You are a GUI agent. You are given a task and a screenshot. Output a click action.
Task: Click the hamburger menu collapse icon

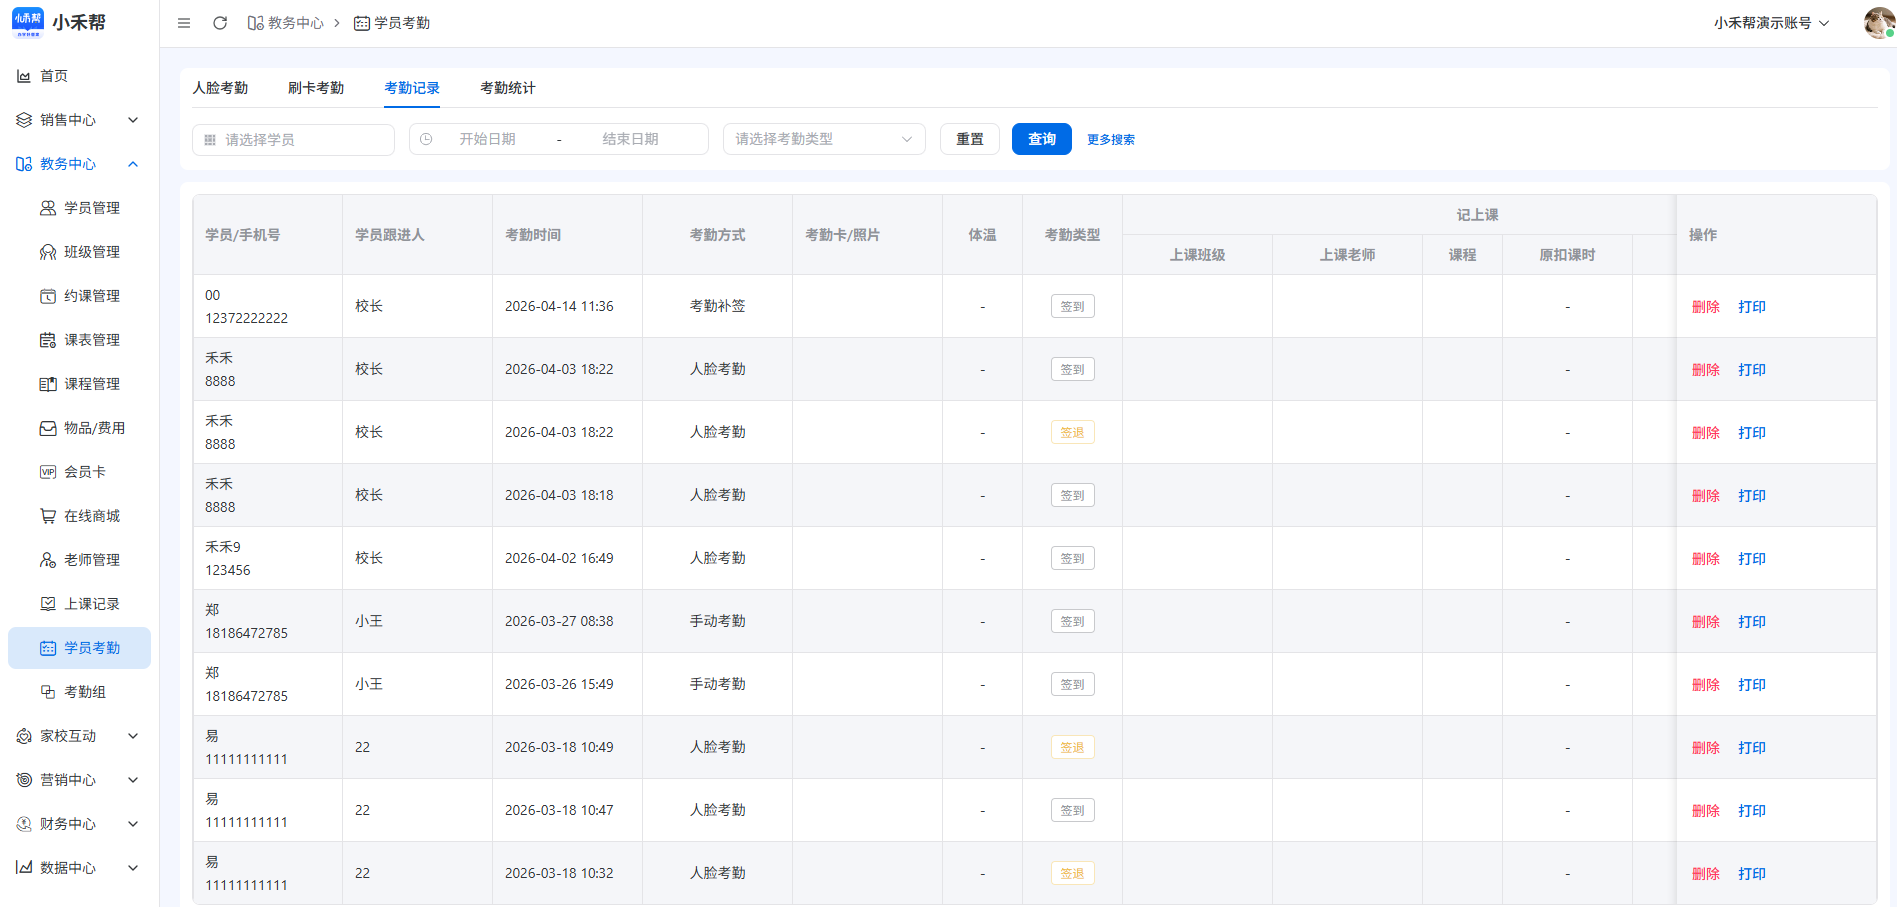(184, 23)
